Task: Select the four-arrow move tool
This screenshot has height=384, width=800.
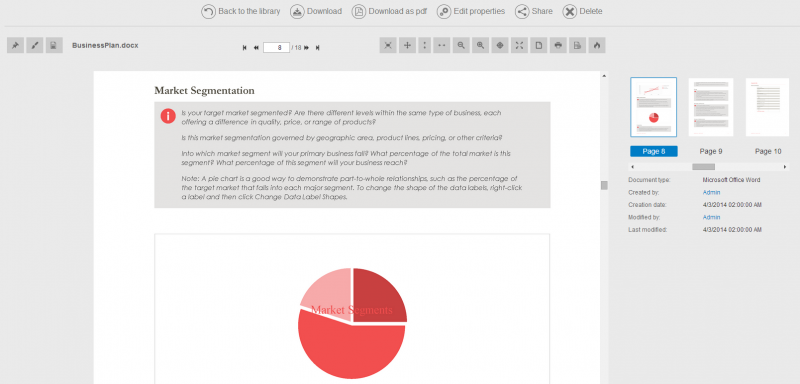Action: coord(407,45)
